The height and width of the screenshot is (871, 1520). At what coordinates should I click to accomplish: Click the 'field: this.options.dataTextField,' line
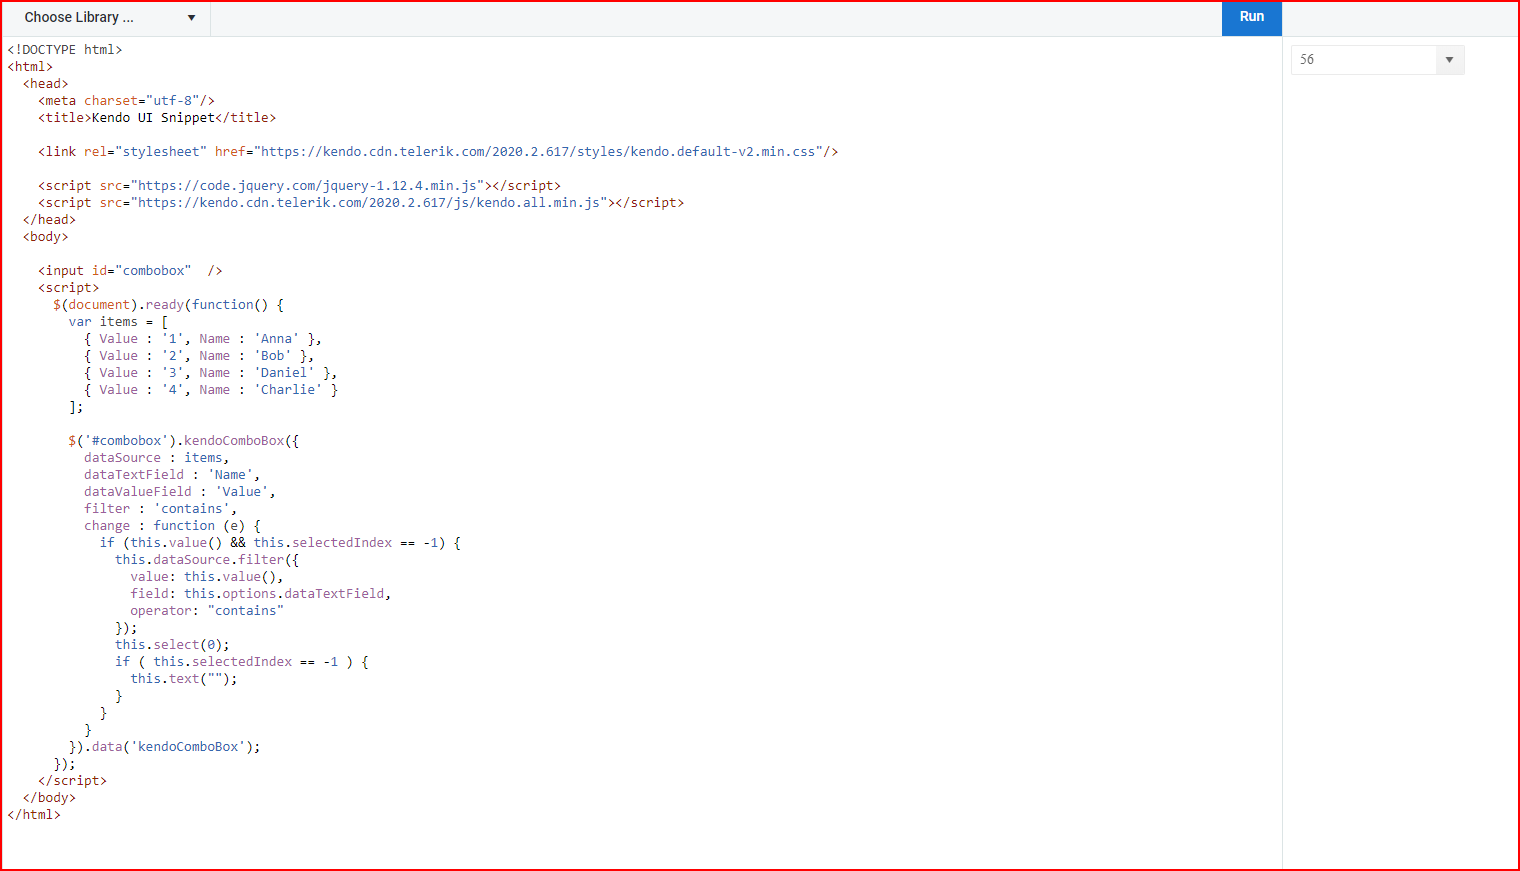pos(261,594)
